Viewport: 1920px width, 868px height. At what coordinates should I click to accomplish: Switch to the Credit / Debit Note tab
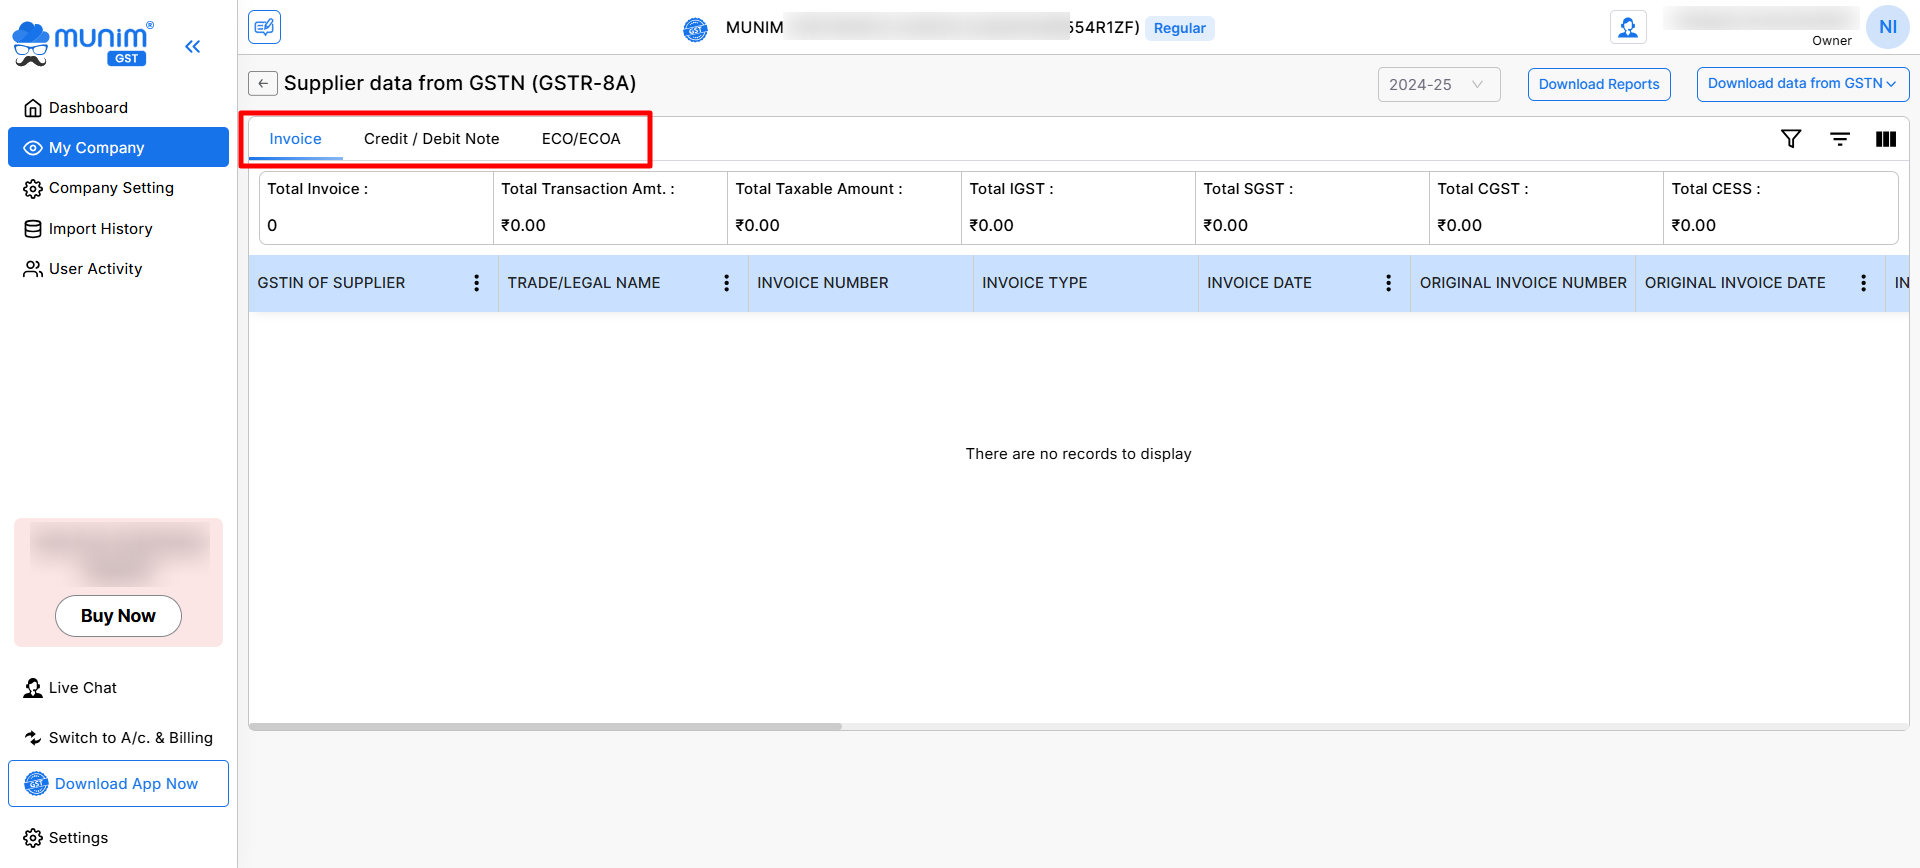click(x=431, y=139)
